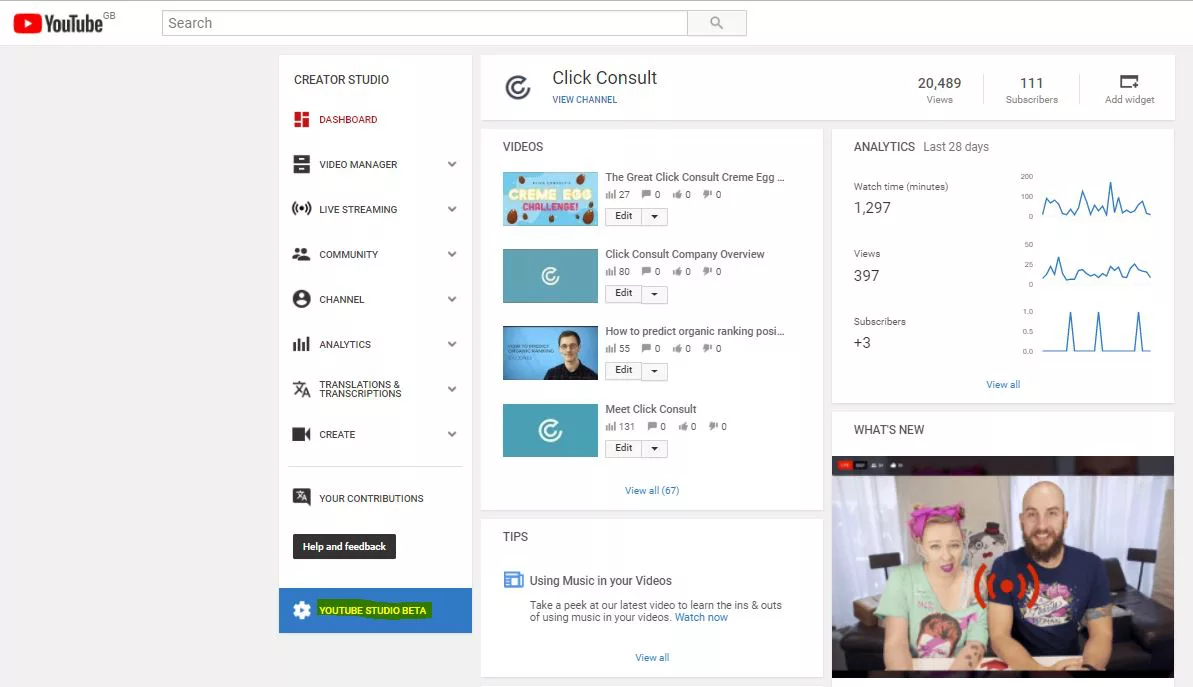Click the search magnifier button
The height and width of the screenshot is (687, 1193).
coord(717,23)
